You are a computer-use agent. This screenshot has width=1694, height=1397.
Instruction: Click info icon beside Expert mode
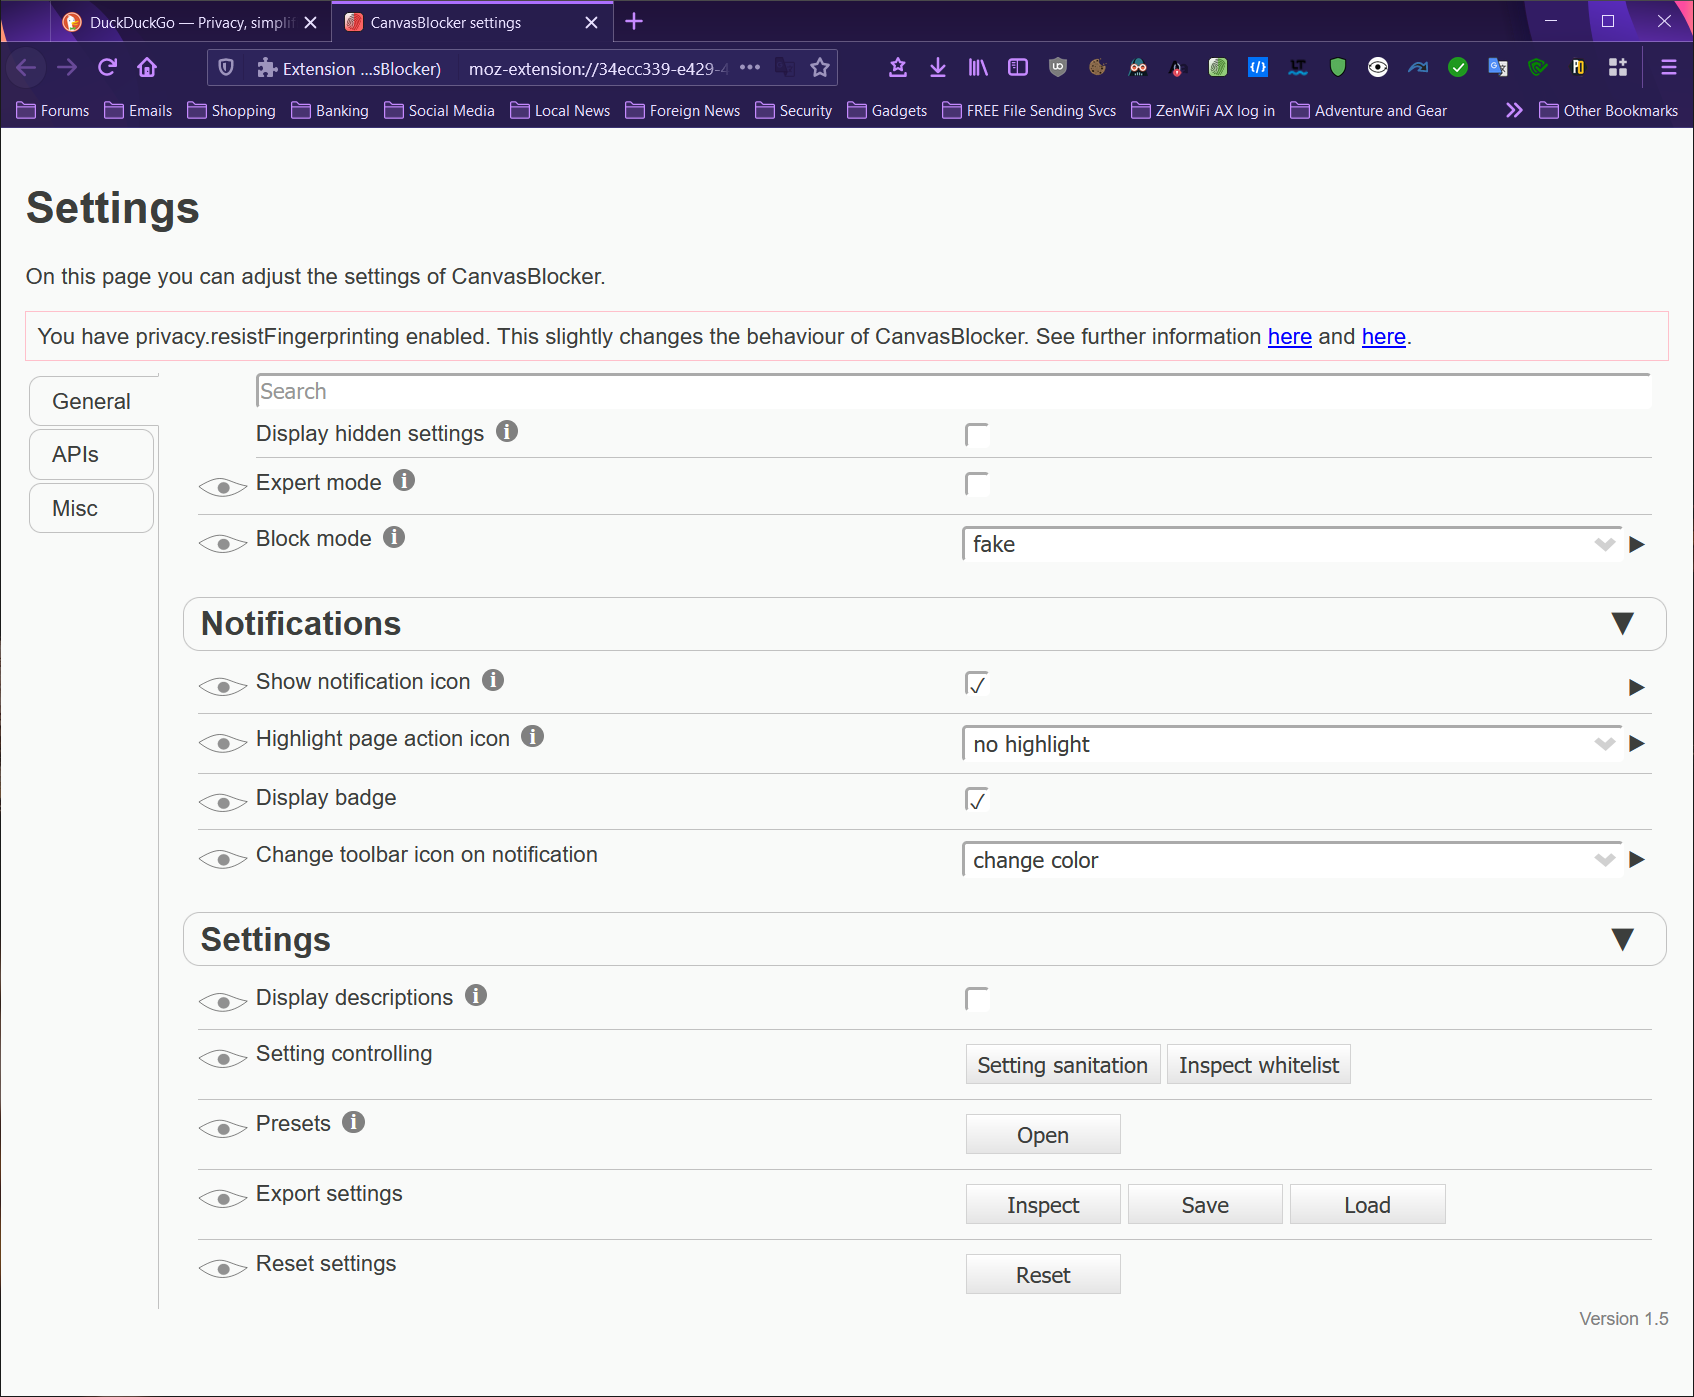coord(404,481)
